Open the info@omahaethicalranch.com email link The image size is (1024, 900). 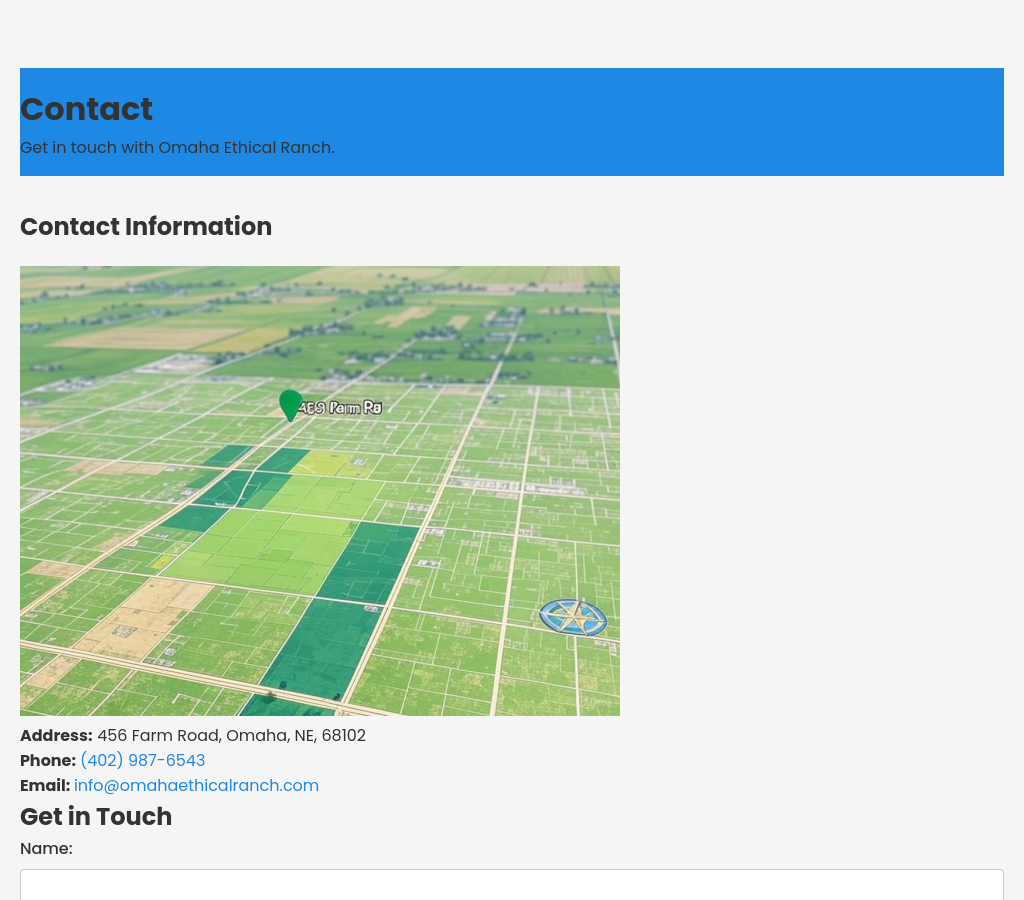(x=196, y=786)
